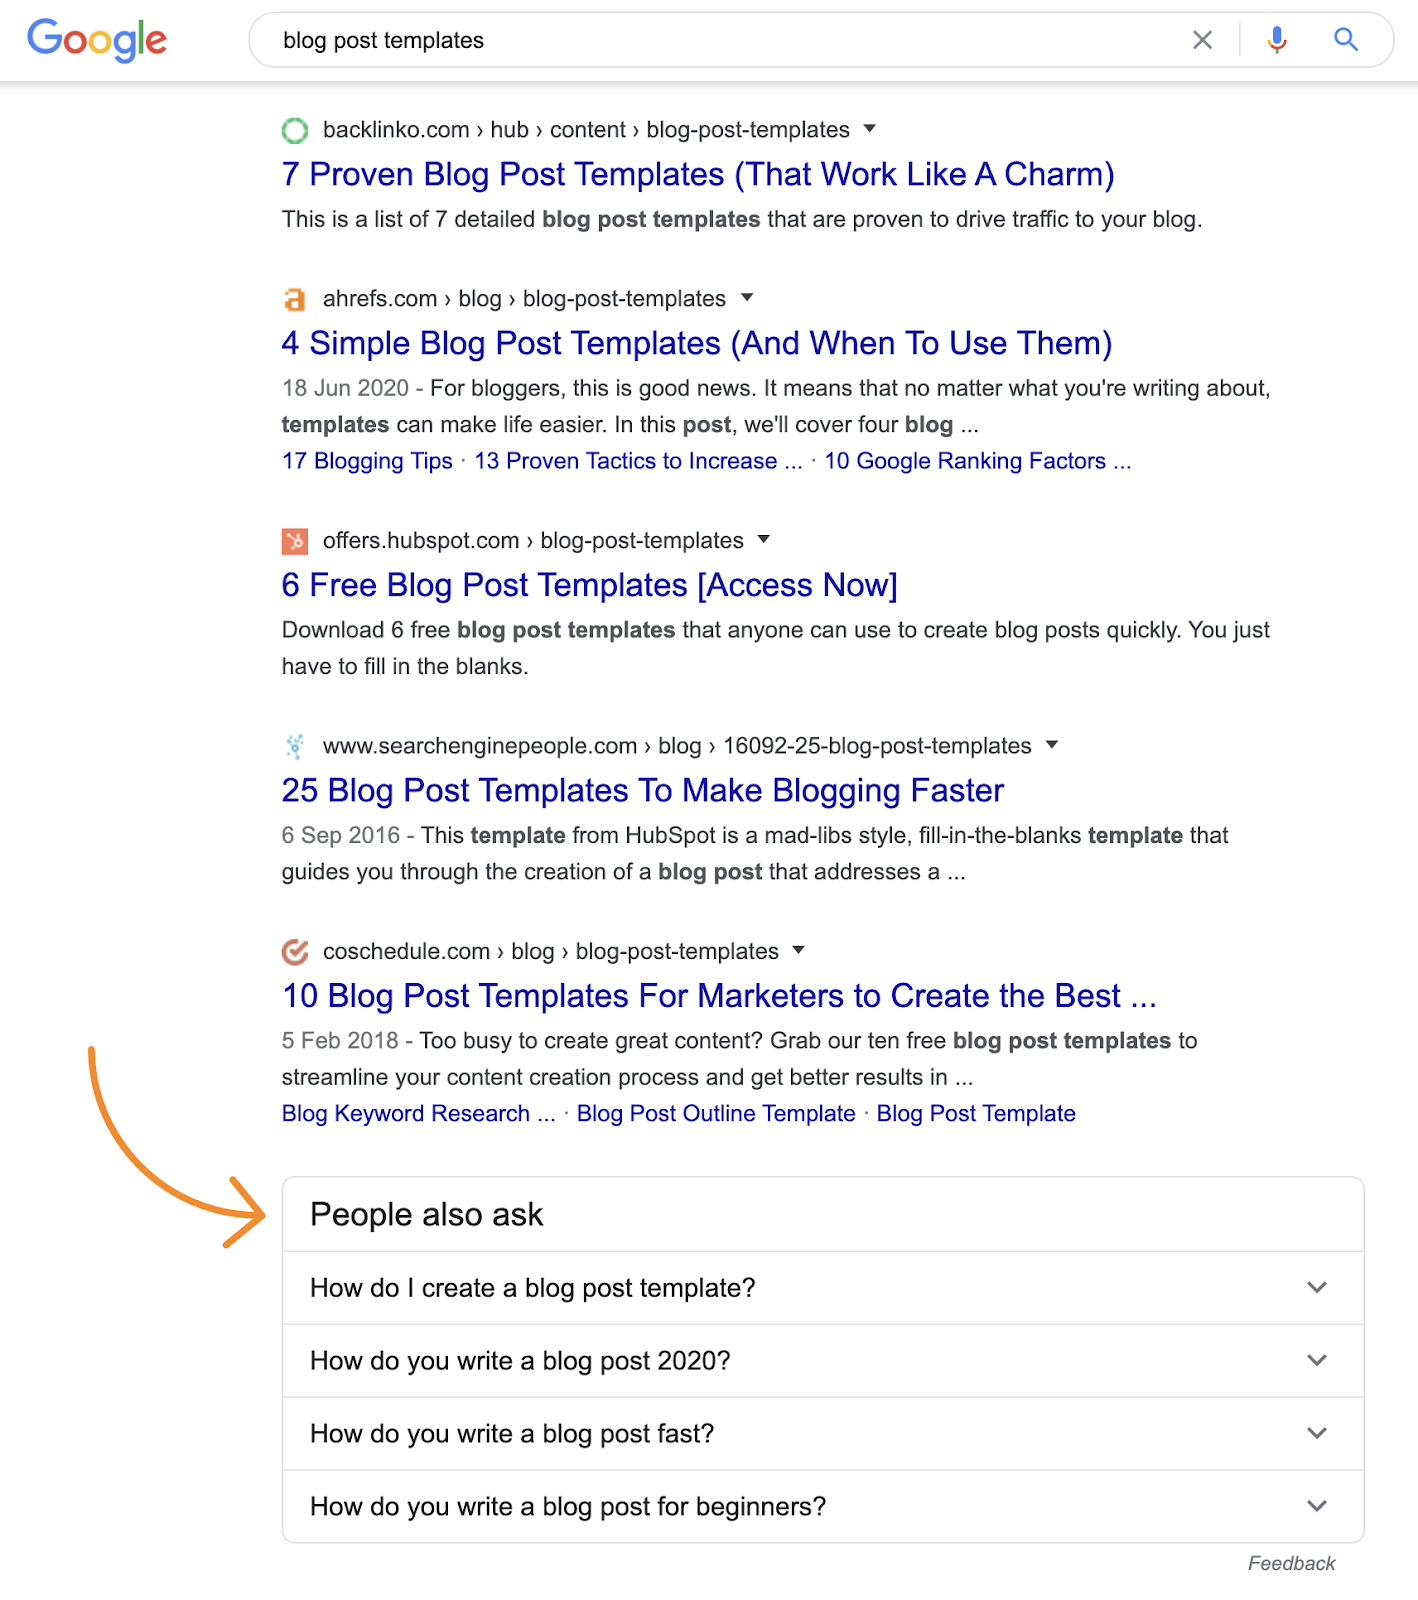Open "6 Free Blog Post Templates" result
The height and width of the screenshot is (1600, 1418).
coord(589,586)
